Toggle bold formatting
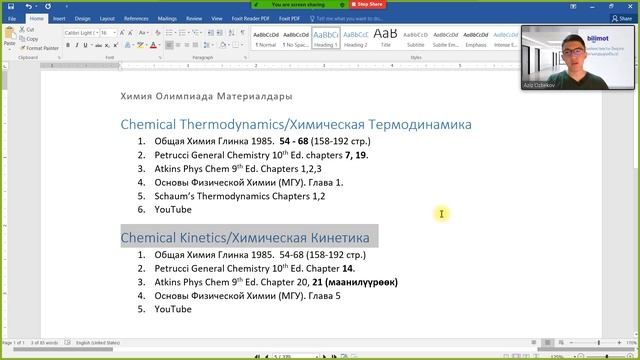Image resolution: width=640 pixels, height=360 pixels. point(68,45)
